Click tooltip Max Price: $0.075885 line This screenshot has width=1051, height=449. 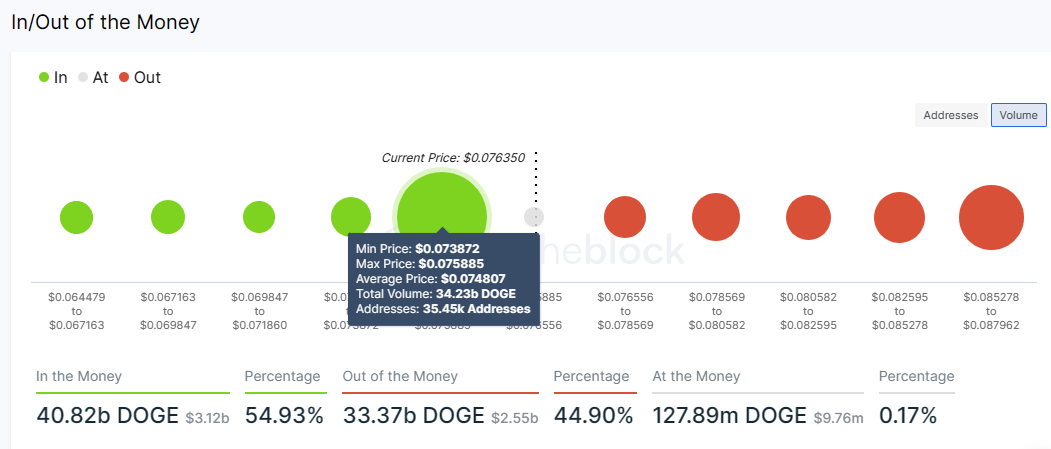pos(420,263)
